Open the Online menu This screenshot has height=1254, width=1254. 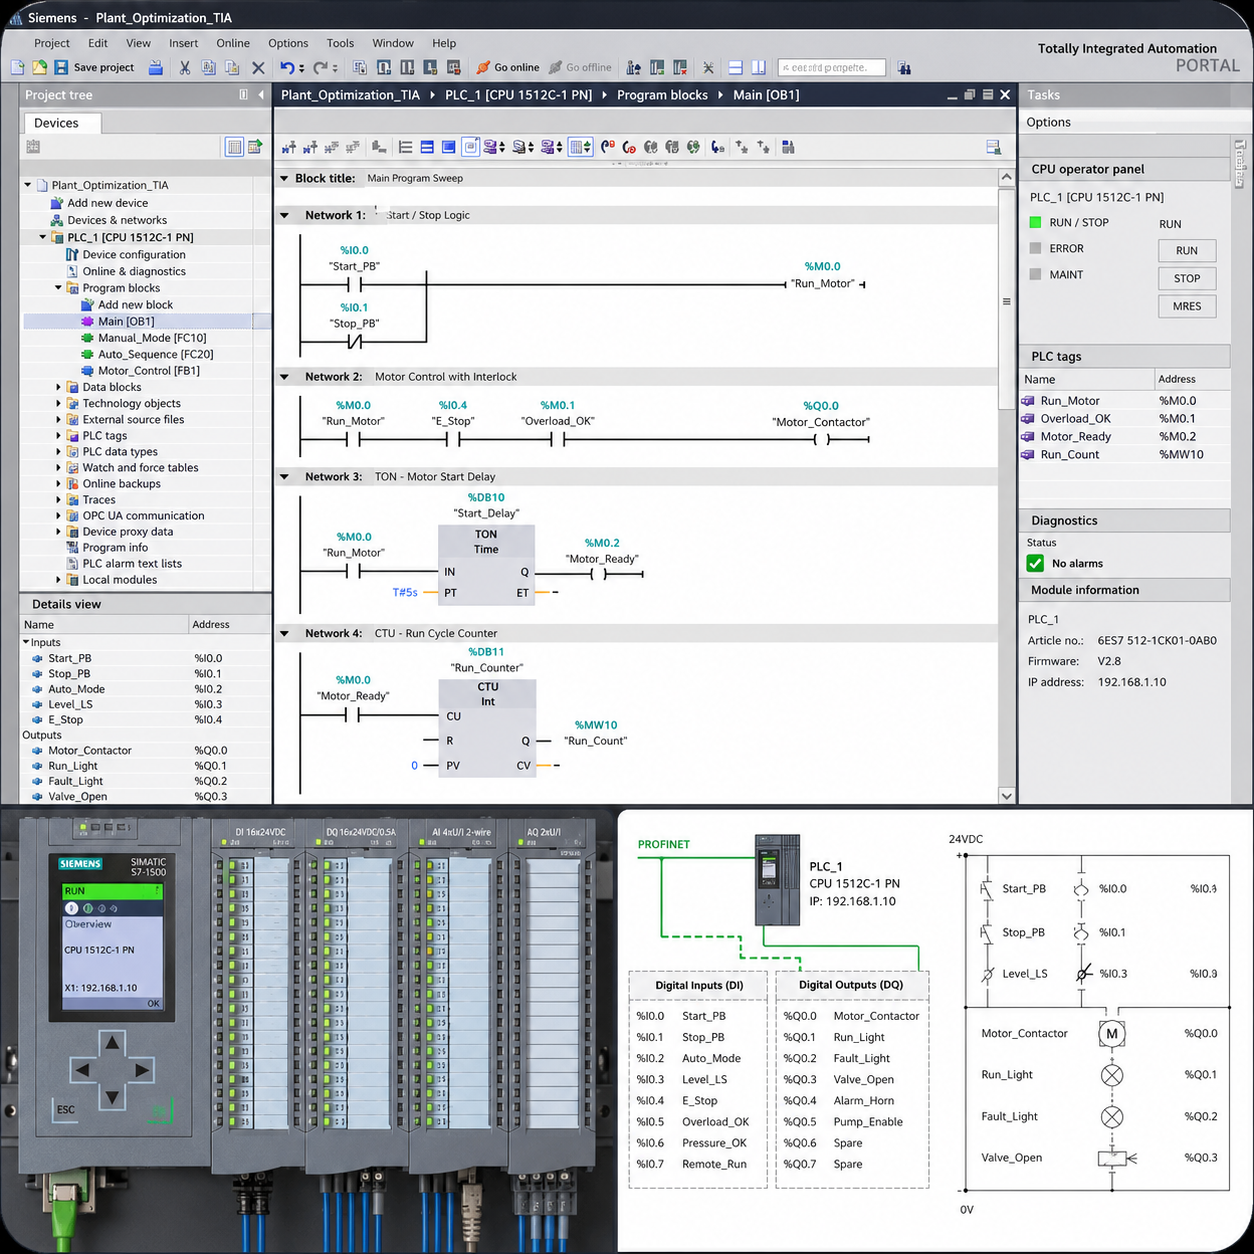pos(233,43)
